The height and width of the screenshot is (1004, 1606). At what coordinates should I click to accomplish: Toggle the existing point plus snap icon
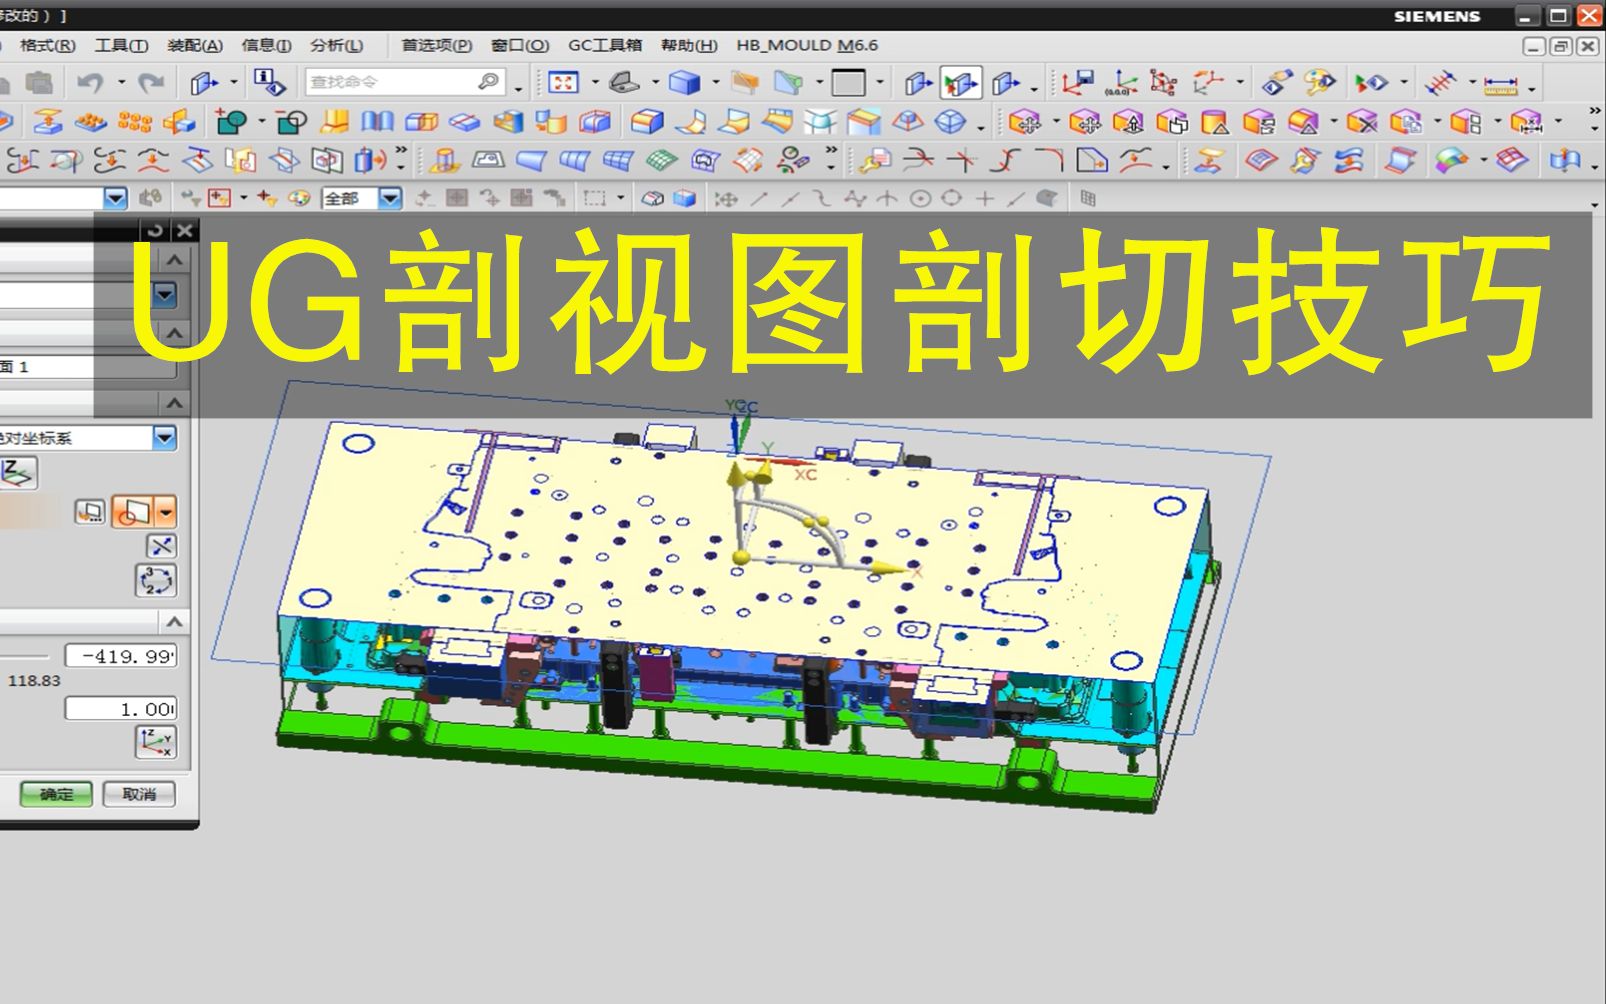tap(985, 198)
